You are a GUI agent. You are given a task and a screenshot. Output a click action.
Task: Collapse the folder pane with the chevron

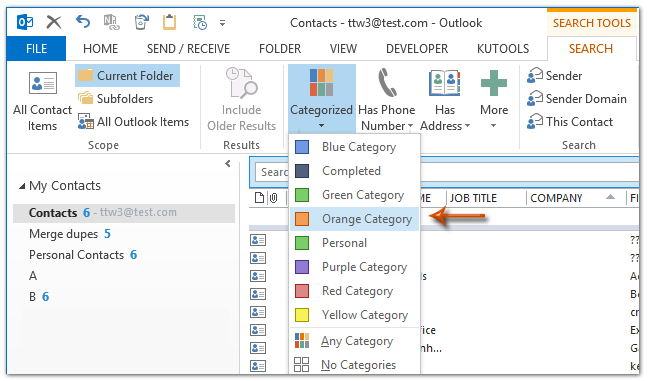tap(228, 164)
